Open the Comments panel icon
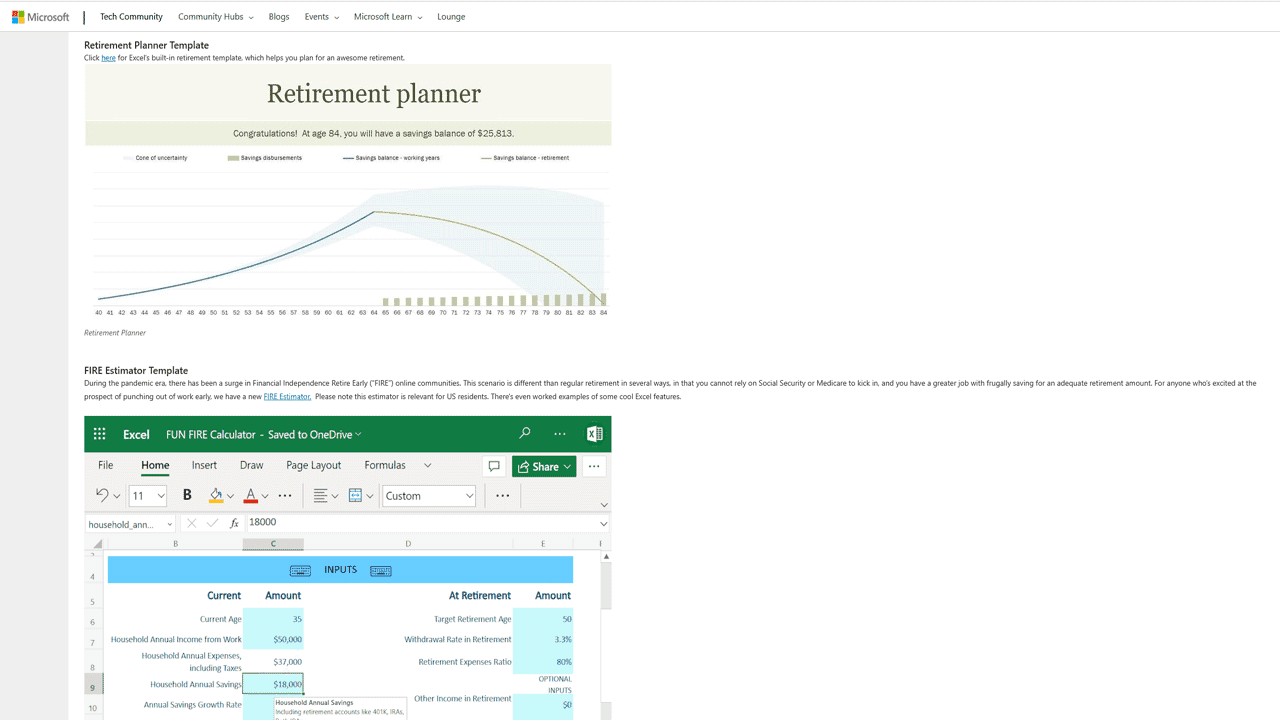The height and width of the screenshot is (720, 1280). point(494,466)
